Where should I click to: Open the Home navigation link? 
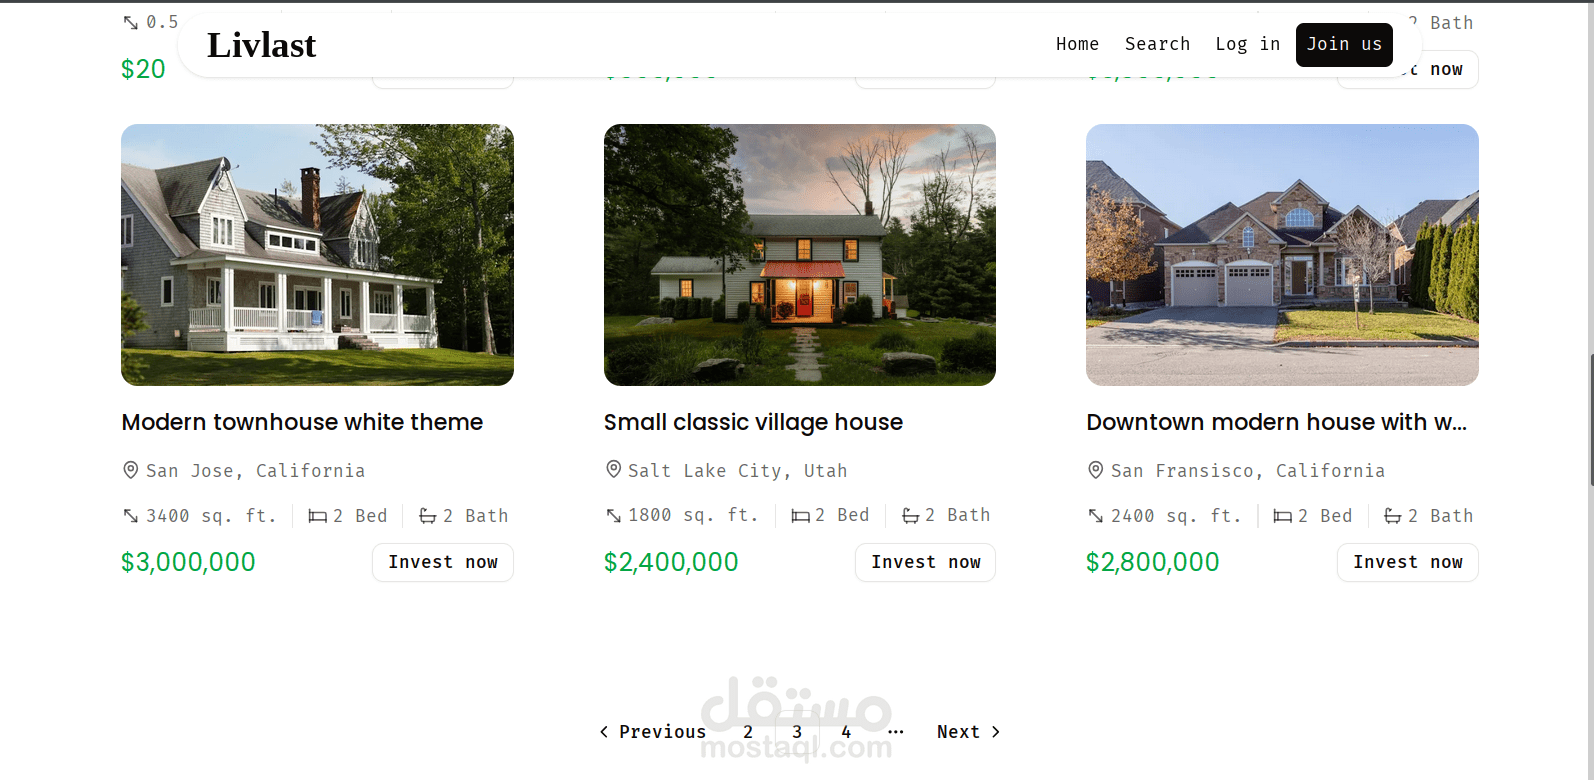coord(1077,44)
